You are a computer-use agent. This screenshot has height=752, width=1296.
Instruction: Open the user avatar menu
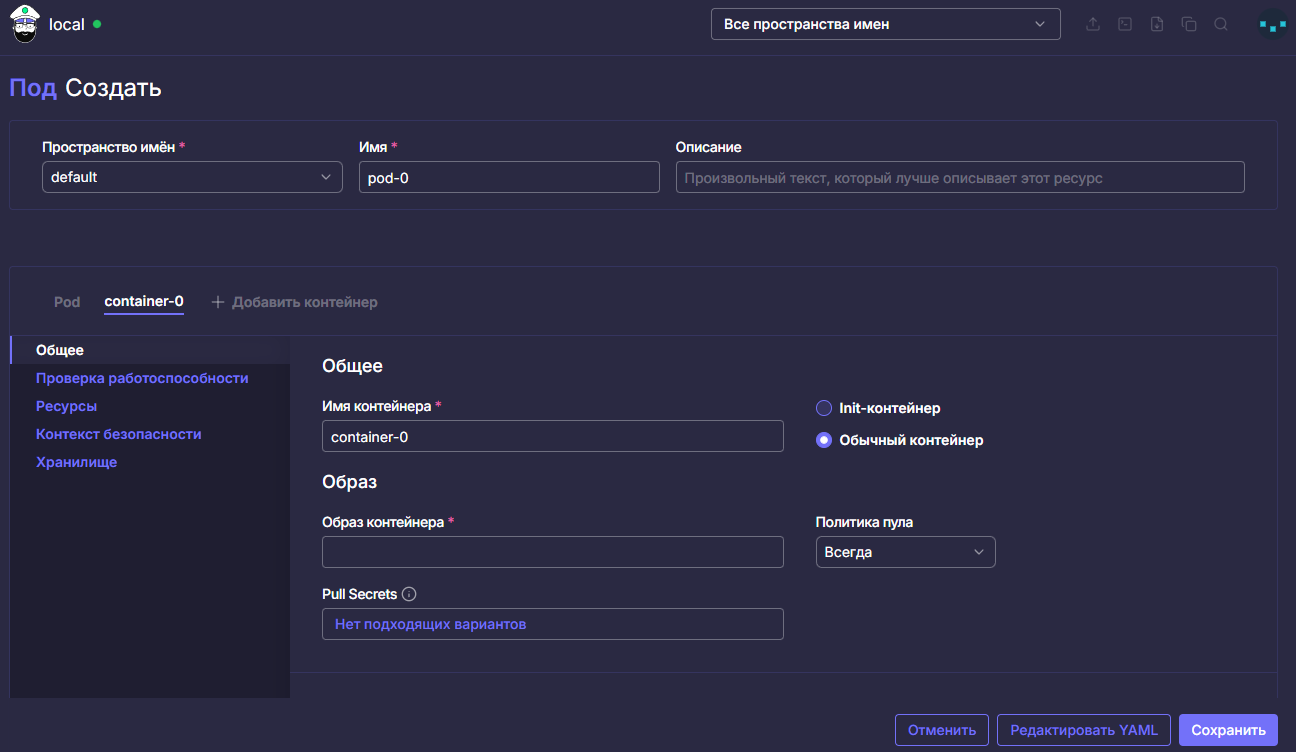coord(1272,24)
